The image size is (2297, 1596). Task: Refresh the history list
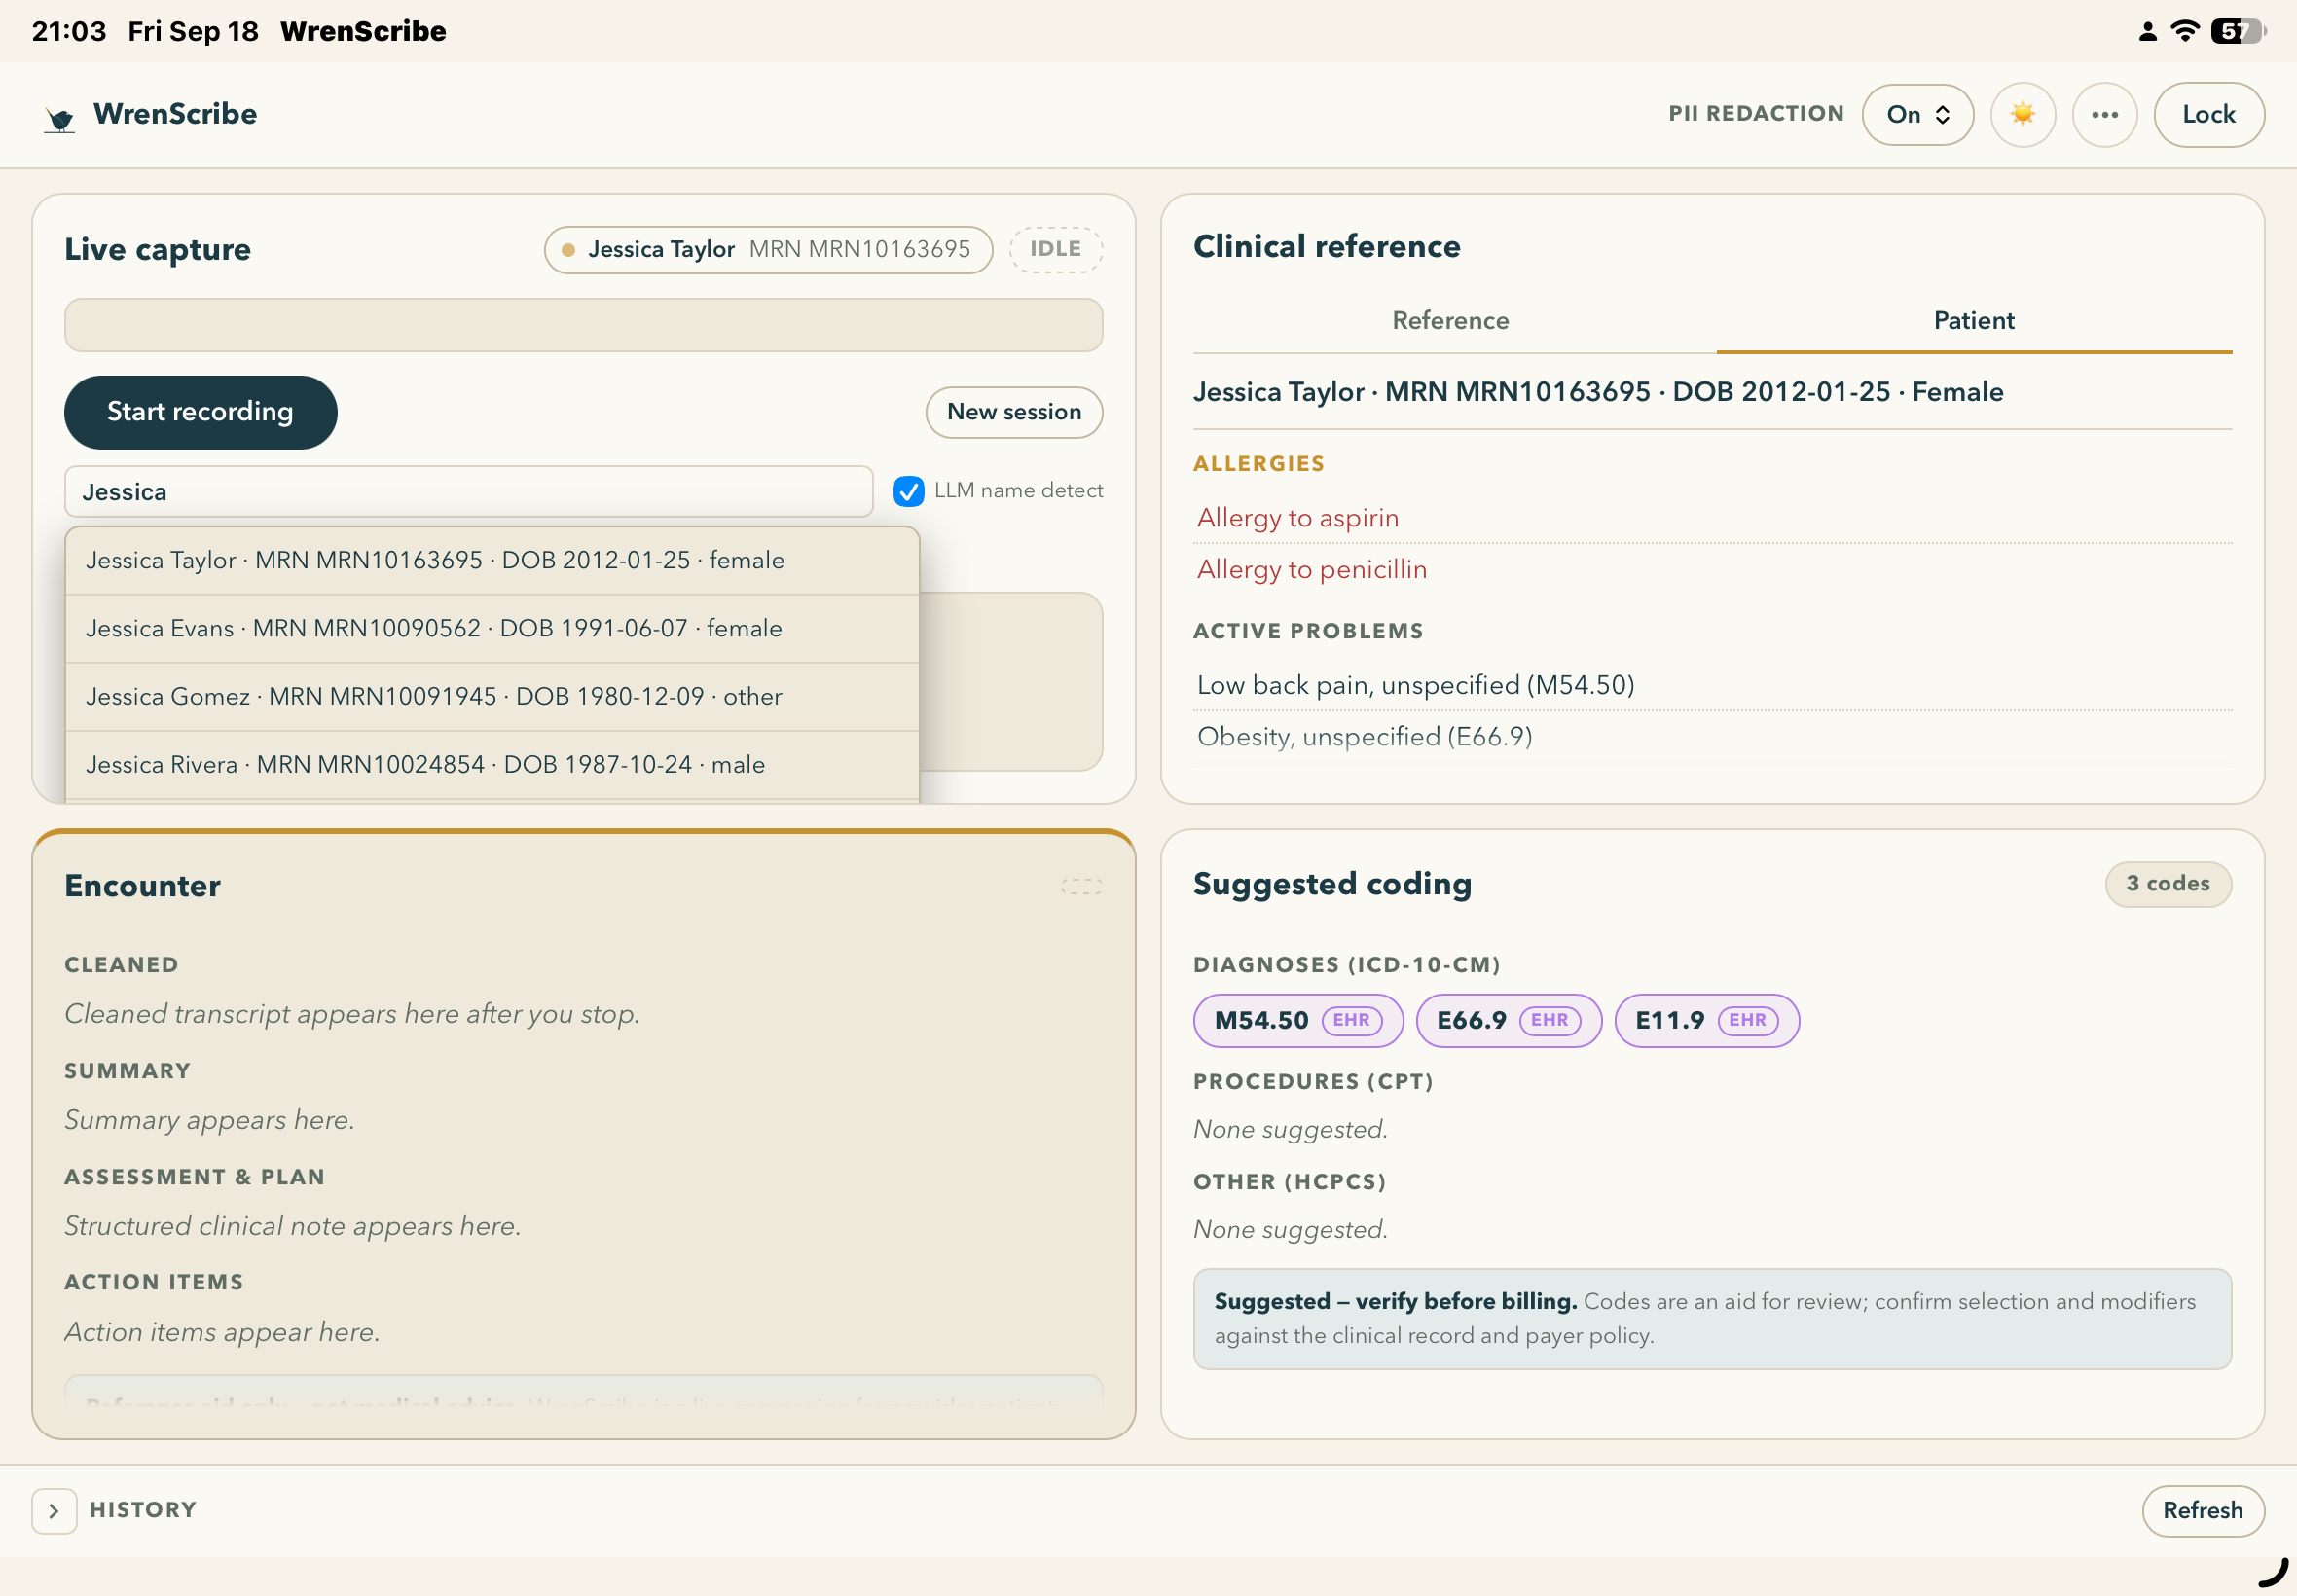[2203, 1510]
